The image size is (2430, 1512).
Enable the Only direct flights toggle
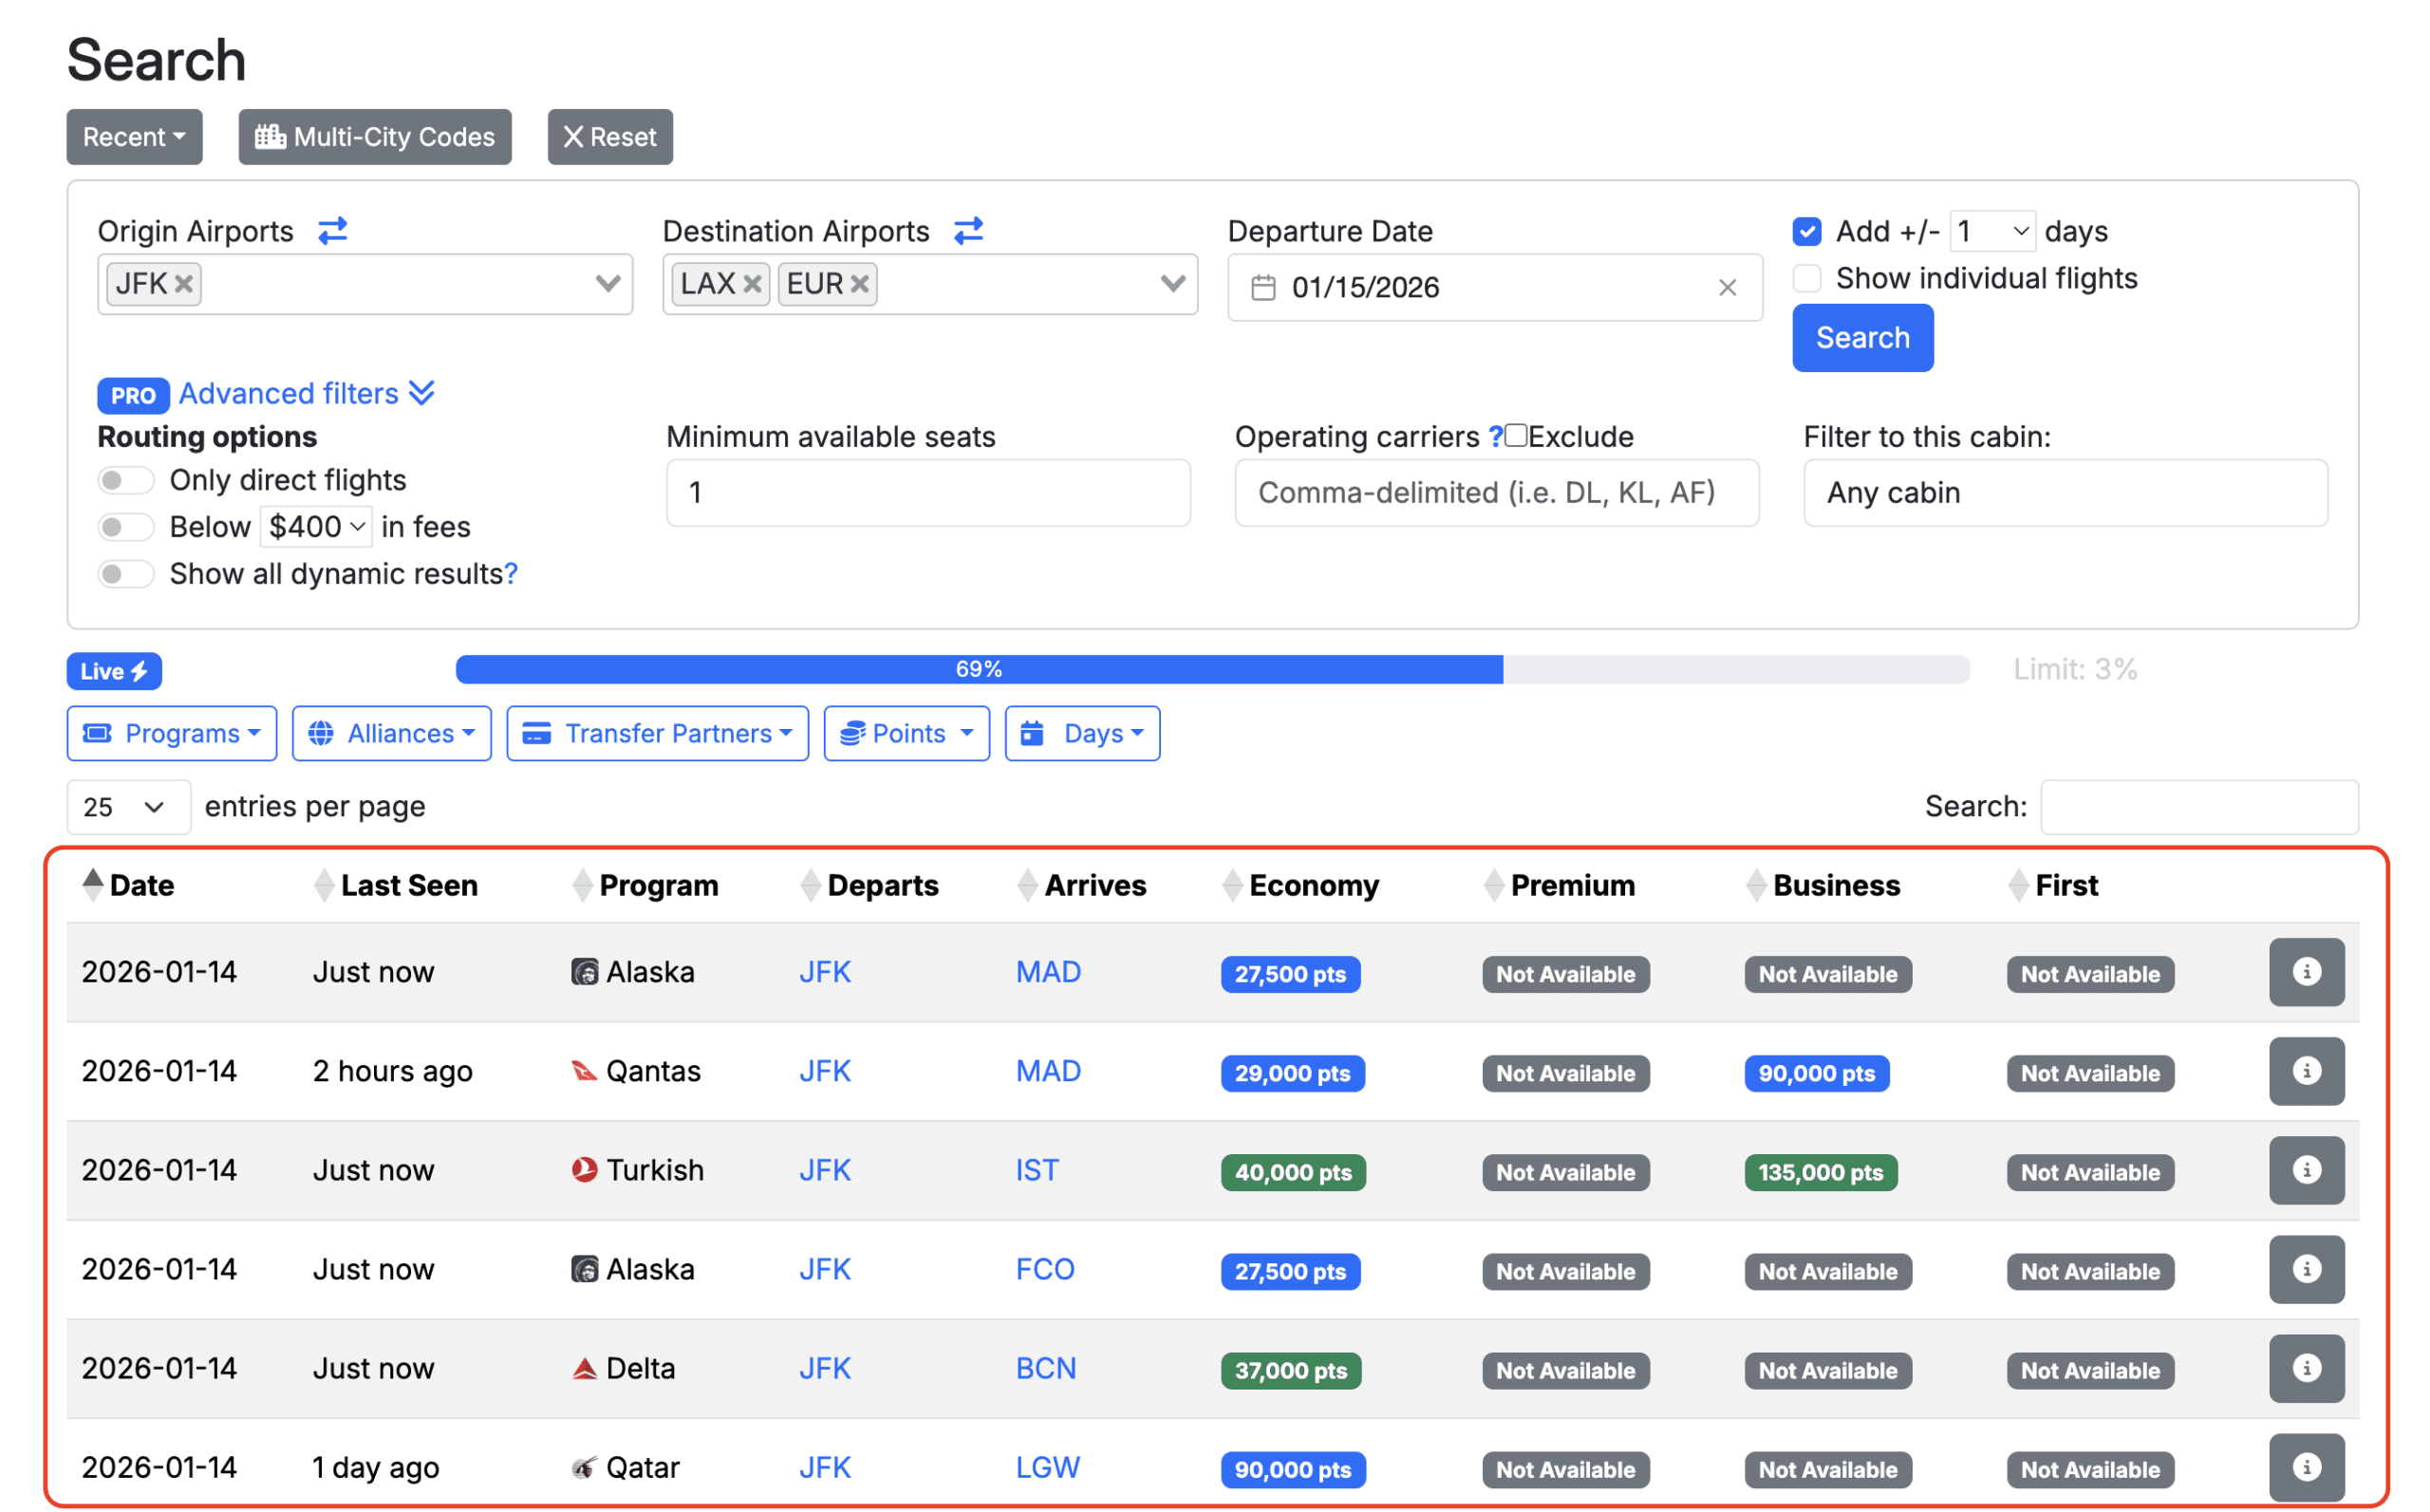click(x=126, y=480)
